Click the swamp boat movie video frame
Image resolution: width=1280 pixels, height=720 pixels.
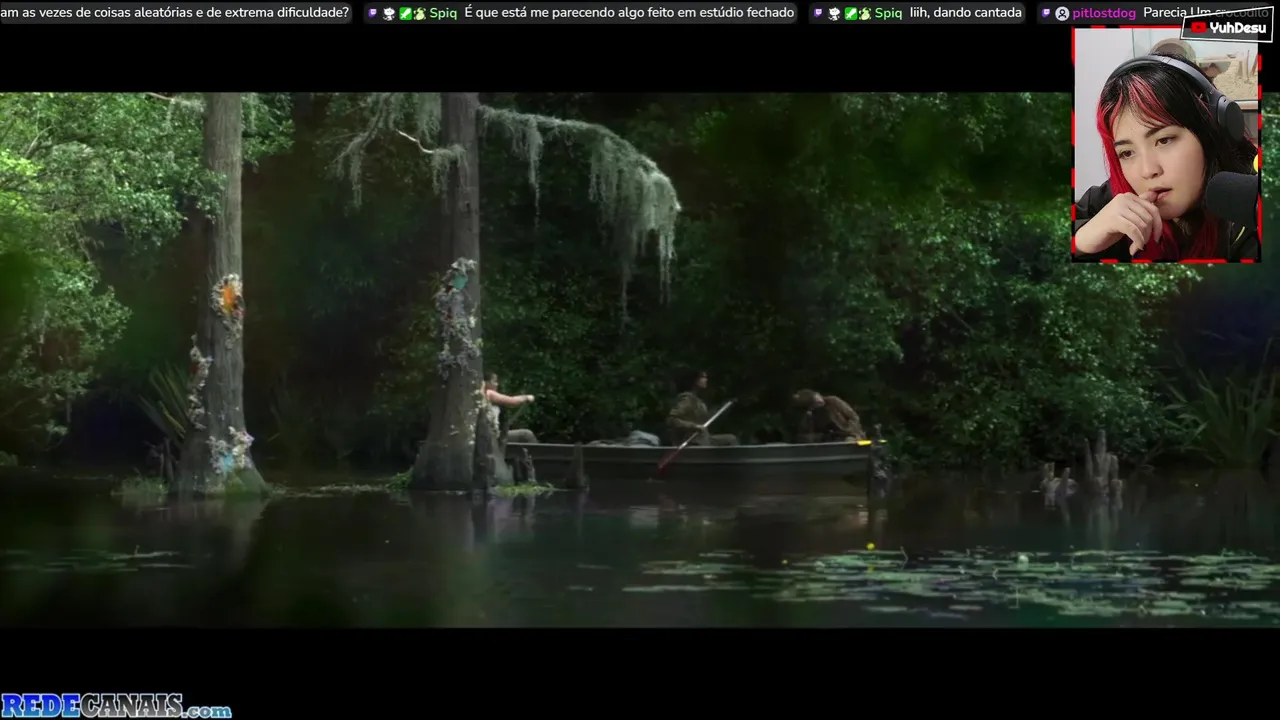coord(640,360)
